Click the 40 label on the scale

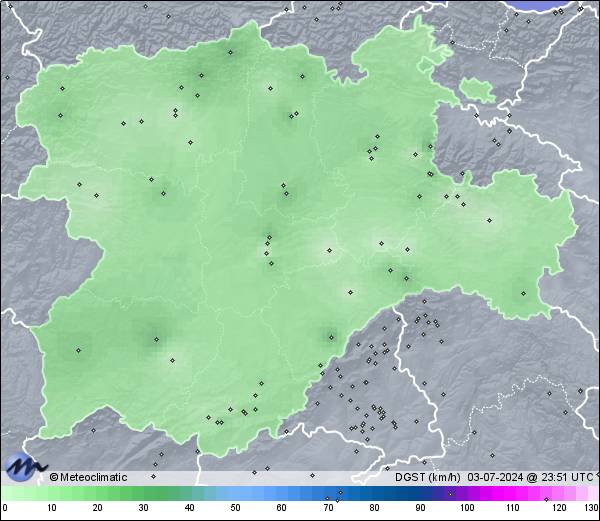pos(189,508)
